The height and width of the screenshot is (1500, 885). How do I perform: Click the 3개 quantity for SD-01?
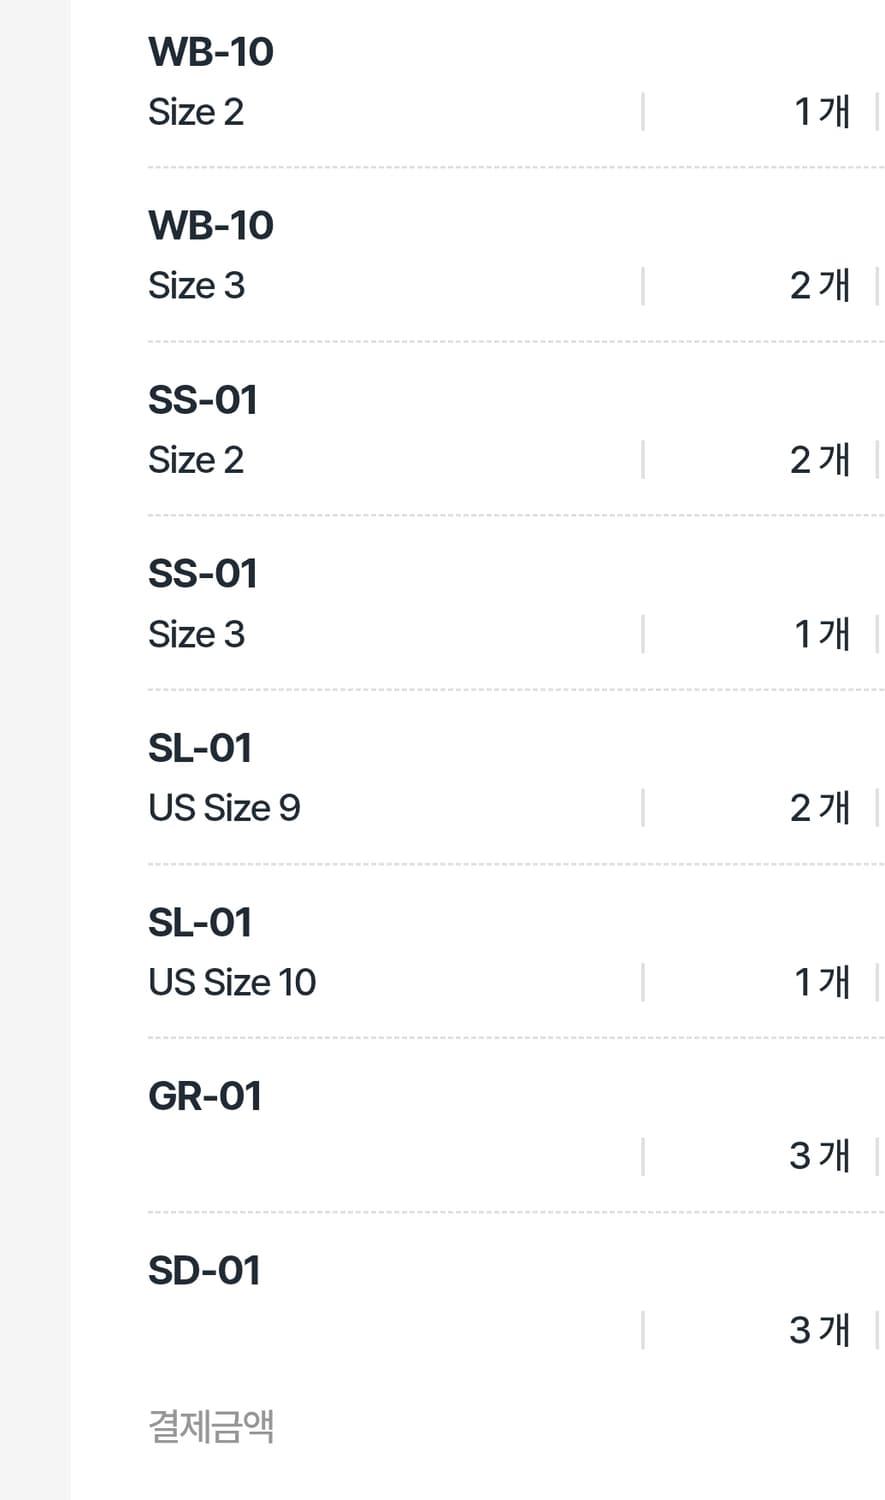tap(820, 1330)
